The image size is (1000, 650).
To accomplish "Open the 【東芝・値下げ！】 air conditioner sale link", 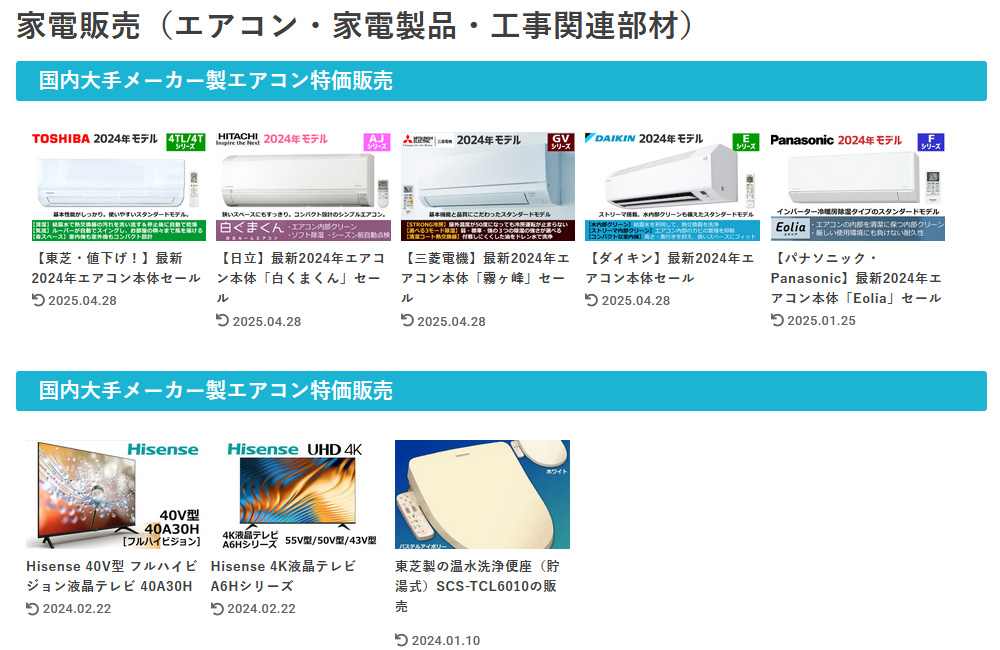I will tap(116, 268).
